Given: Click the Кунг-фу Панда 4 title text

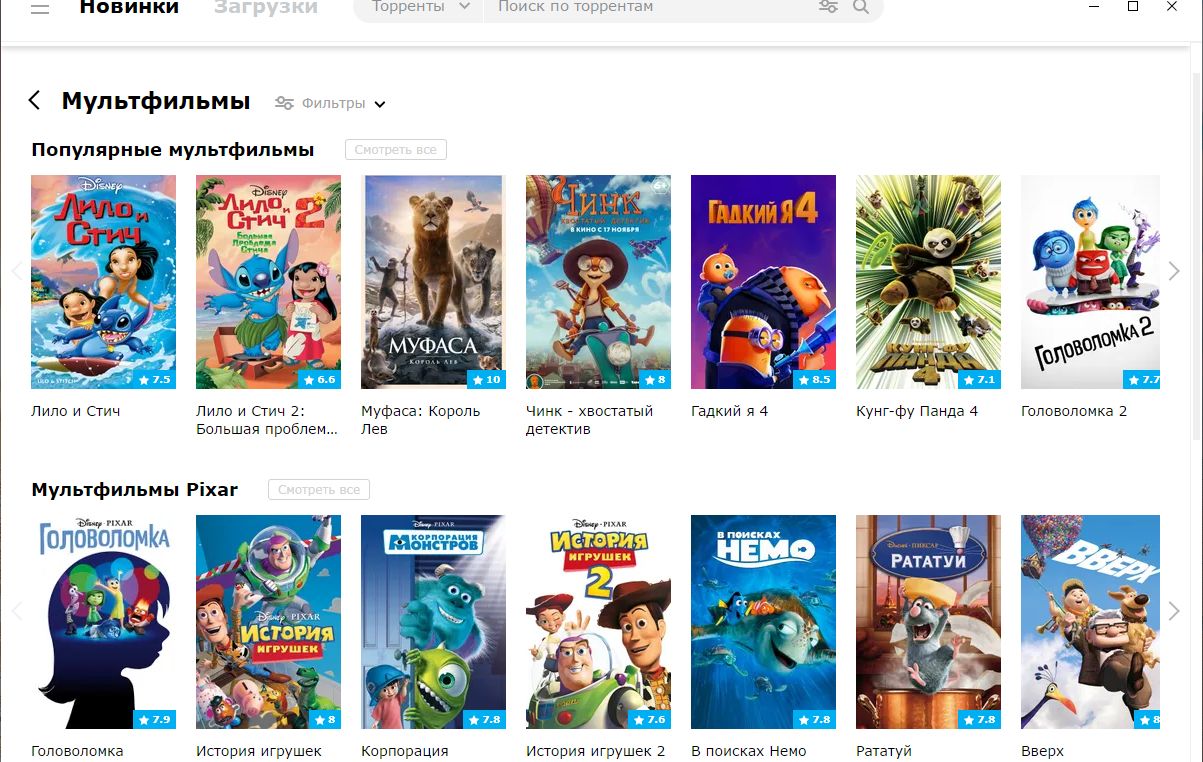Looking at the screenshot, I should (x=917, y=411).
